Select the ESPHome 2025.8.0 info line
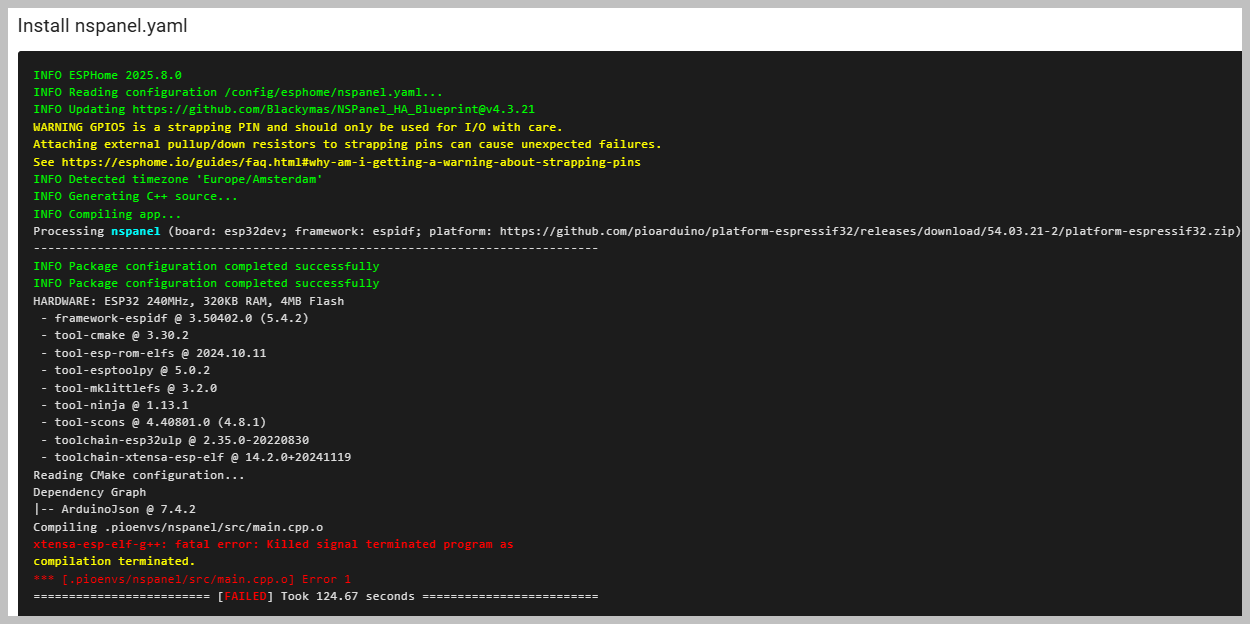 point(107,75)
